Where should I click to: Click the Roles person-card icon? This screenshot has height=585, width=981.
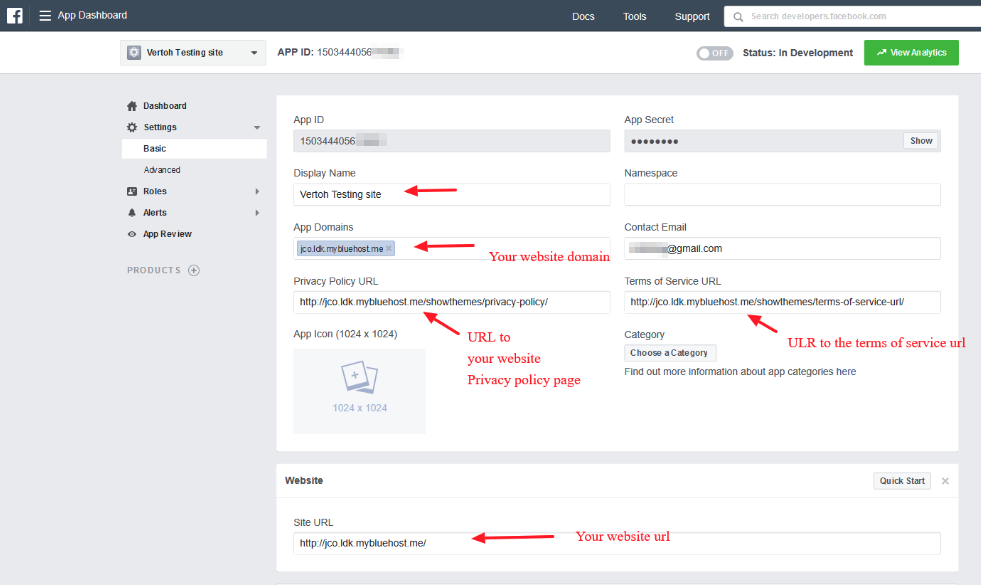[131, 191]
